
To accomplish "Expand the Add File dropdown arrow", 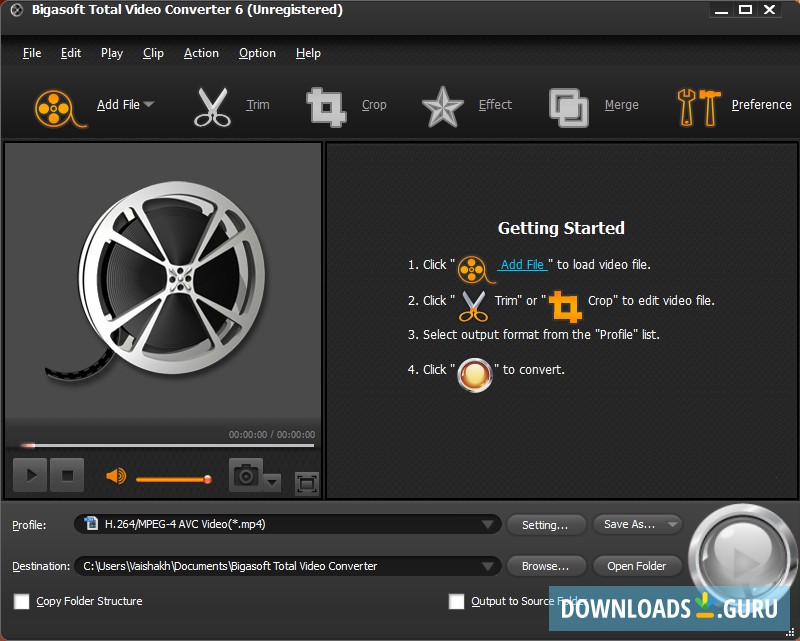I will coord(149,104).
